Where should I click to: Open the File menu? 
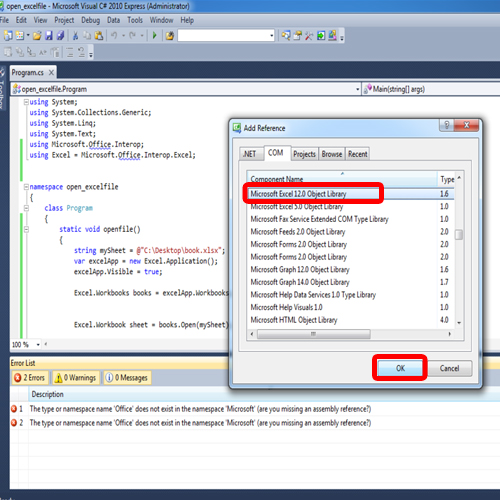click(x=4, y=20)
